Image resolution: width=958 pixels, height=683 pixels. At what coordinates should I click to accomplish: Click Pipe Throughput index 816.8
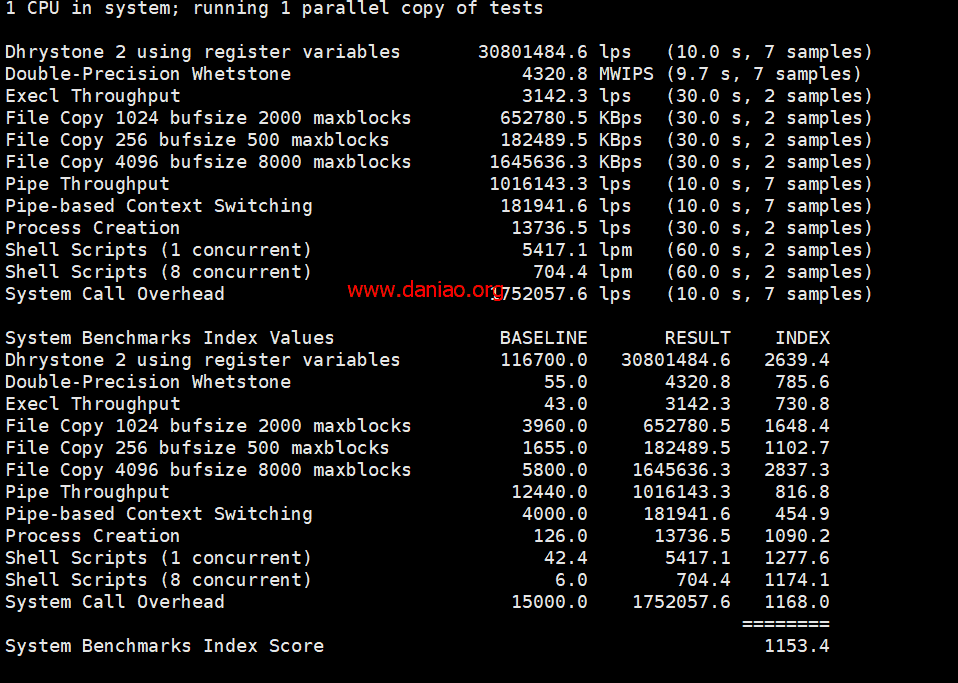[803, 492]
